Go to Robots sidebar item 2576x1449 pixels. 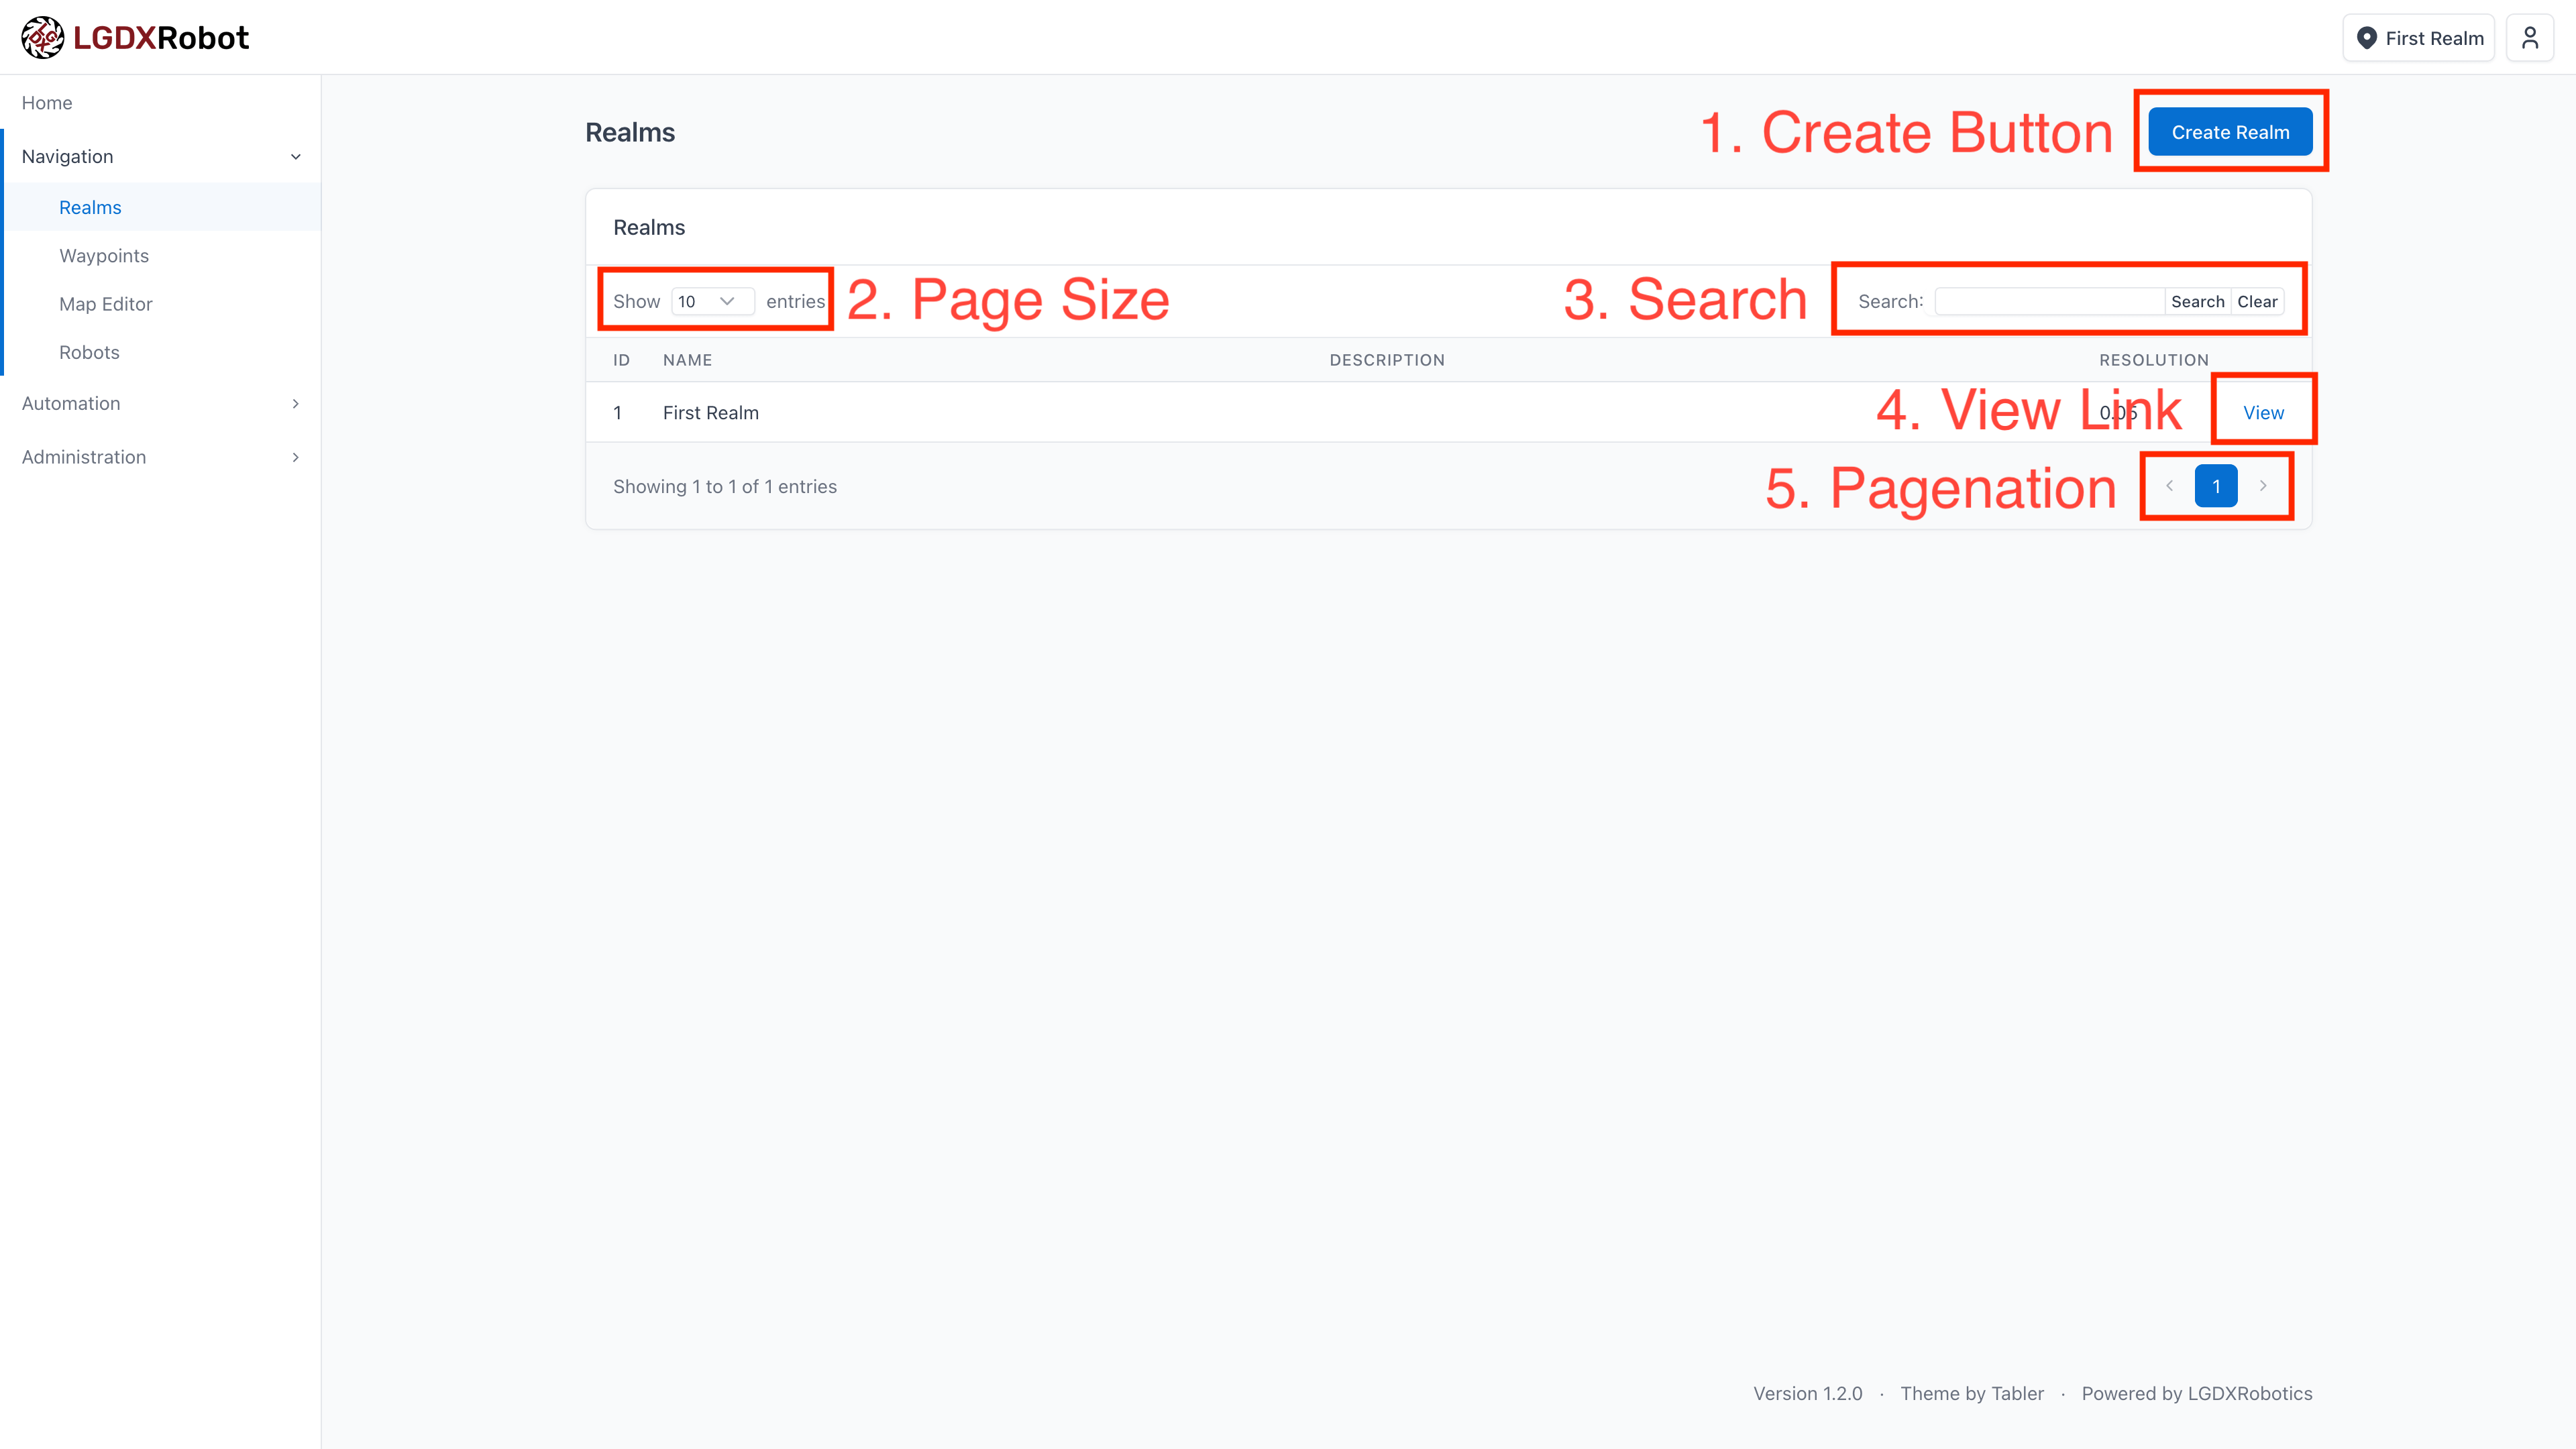pos(89,352)
